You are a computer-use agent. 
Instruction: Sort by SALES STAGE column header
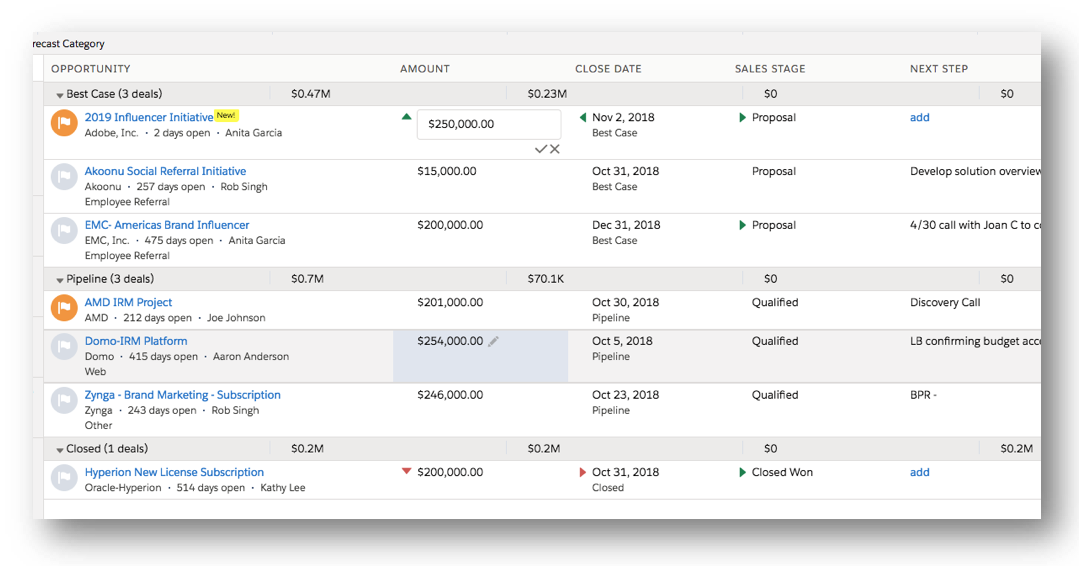pos(769,69)
